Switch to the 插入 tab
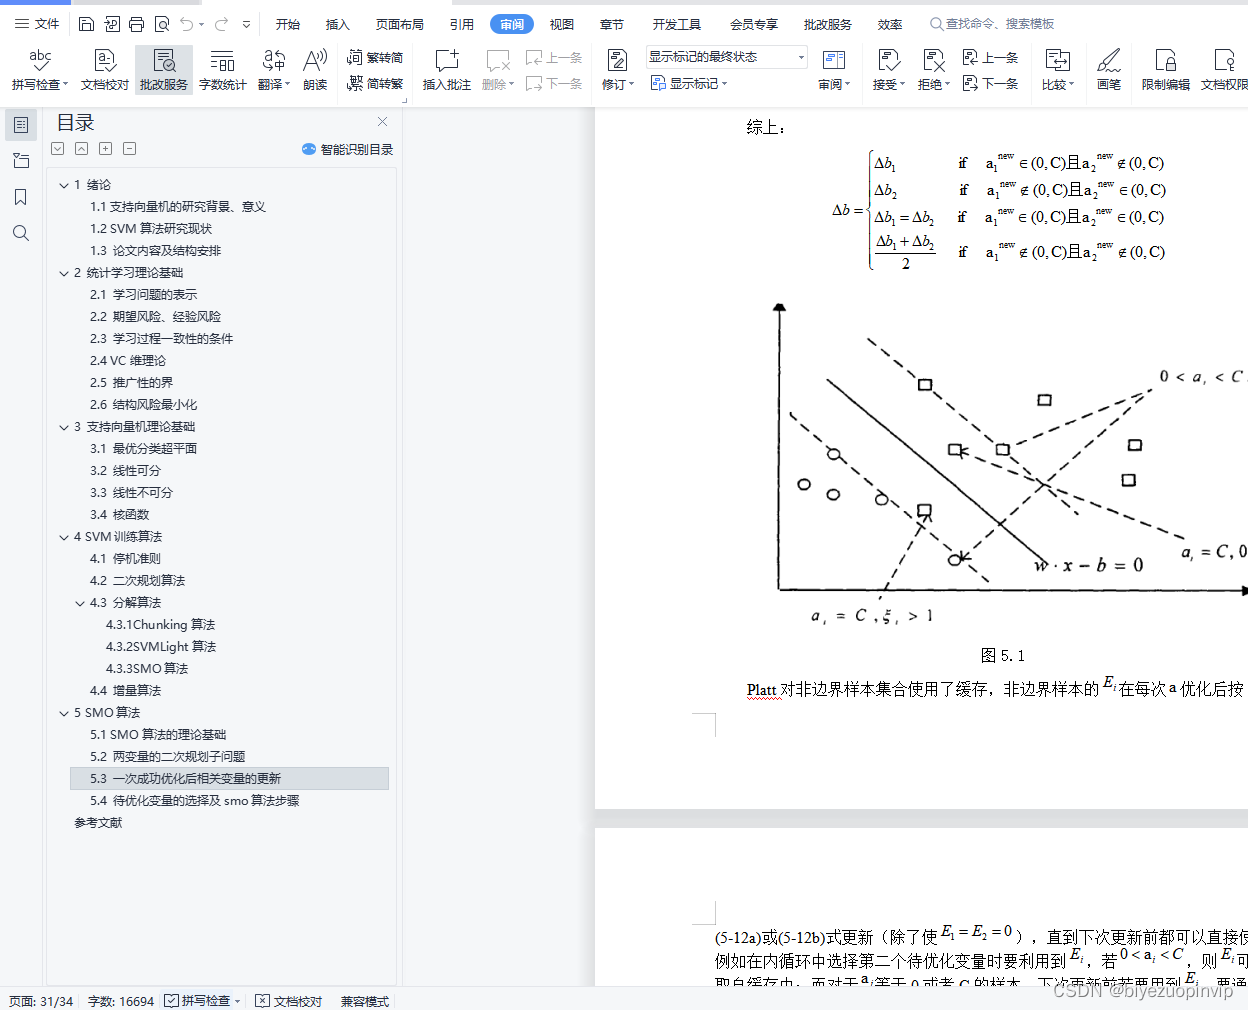This screenshot has height=1010, width=1248. (x=338, y=24)
